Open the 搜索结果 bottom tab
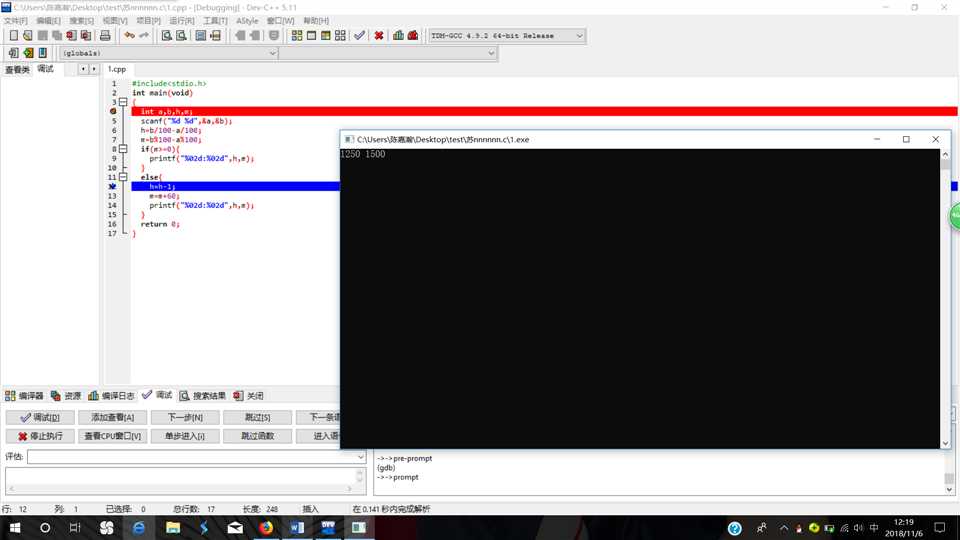 coord(203,396)
